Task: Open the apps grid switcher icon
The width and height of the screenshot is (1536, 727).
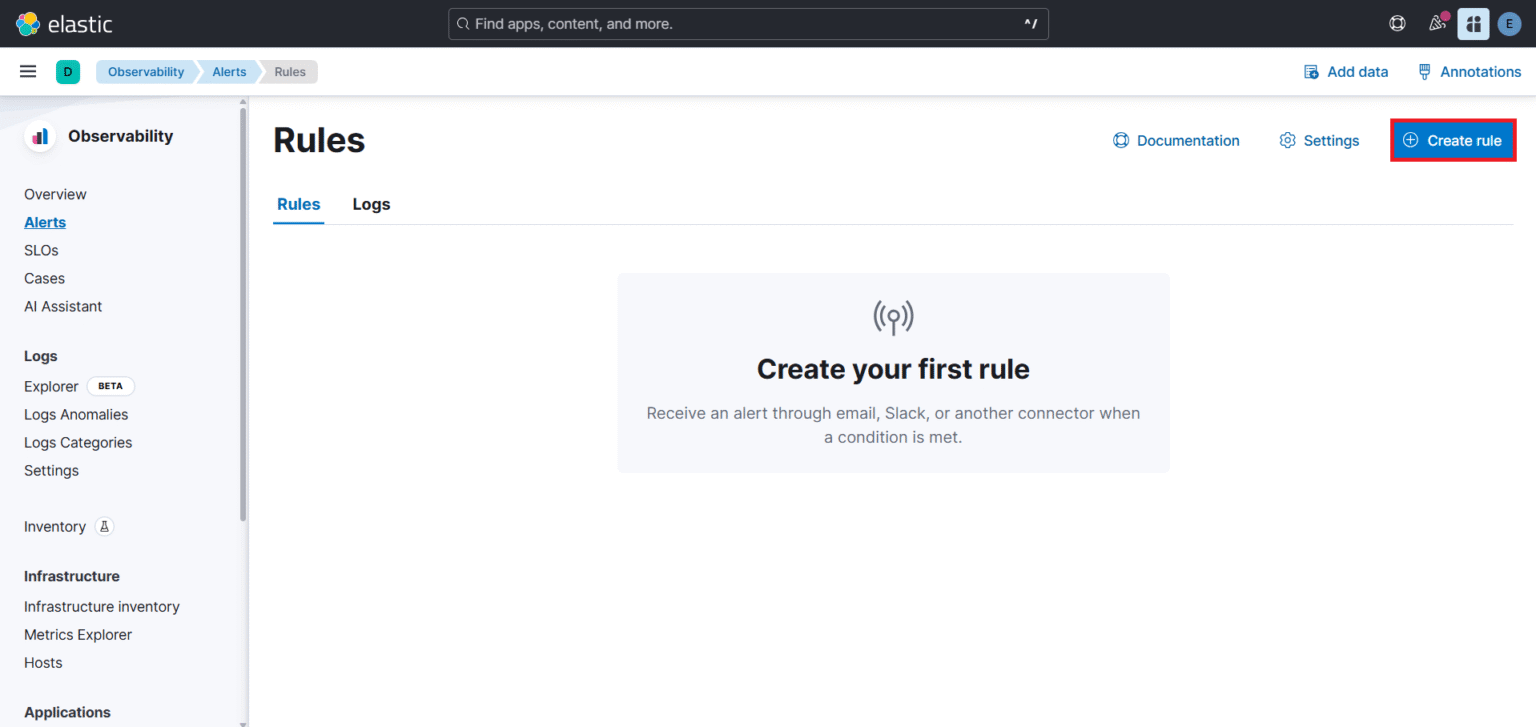Action: pyautogui.click(x=1473, y=23)
